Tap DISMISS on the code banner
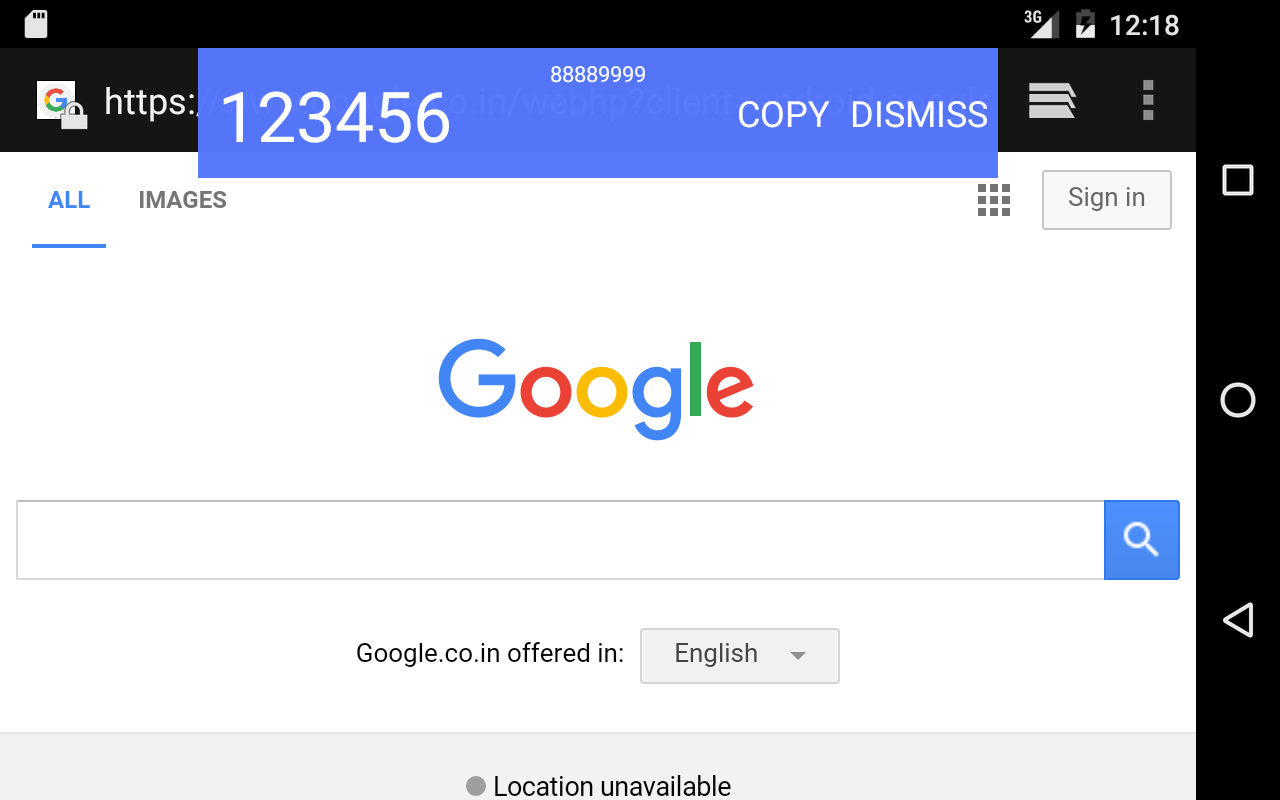Image resolution: width=1280 pixels, height=800 pixels. (919, 115)
